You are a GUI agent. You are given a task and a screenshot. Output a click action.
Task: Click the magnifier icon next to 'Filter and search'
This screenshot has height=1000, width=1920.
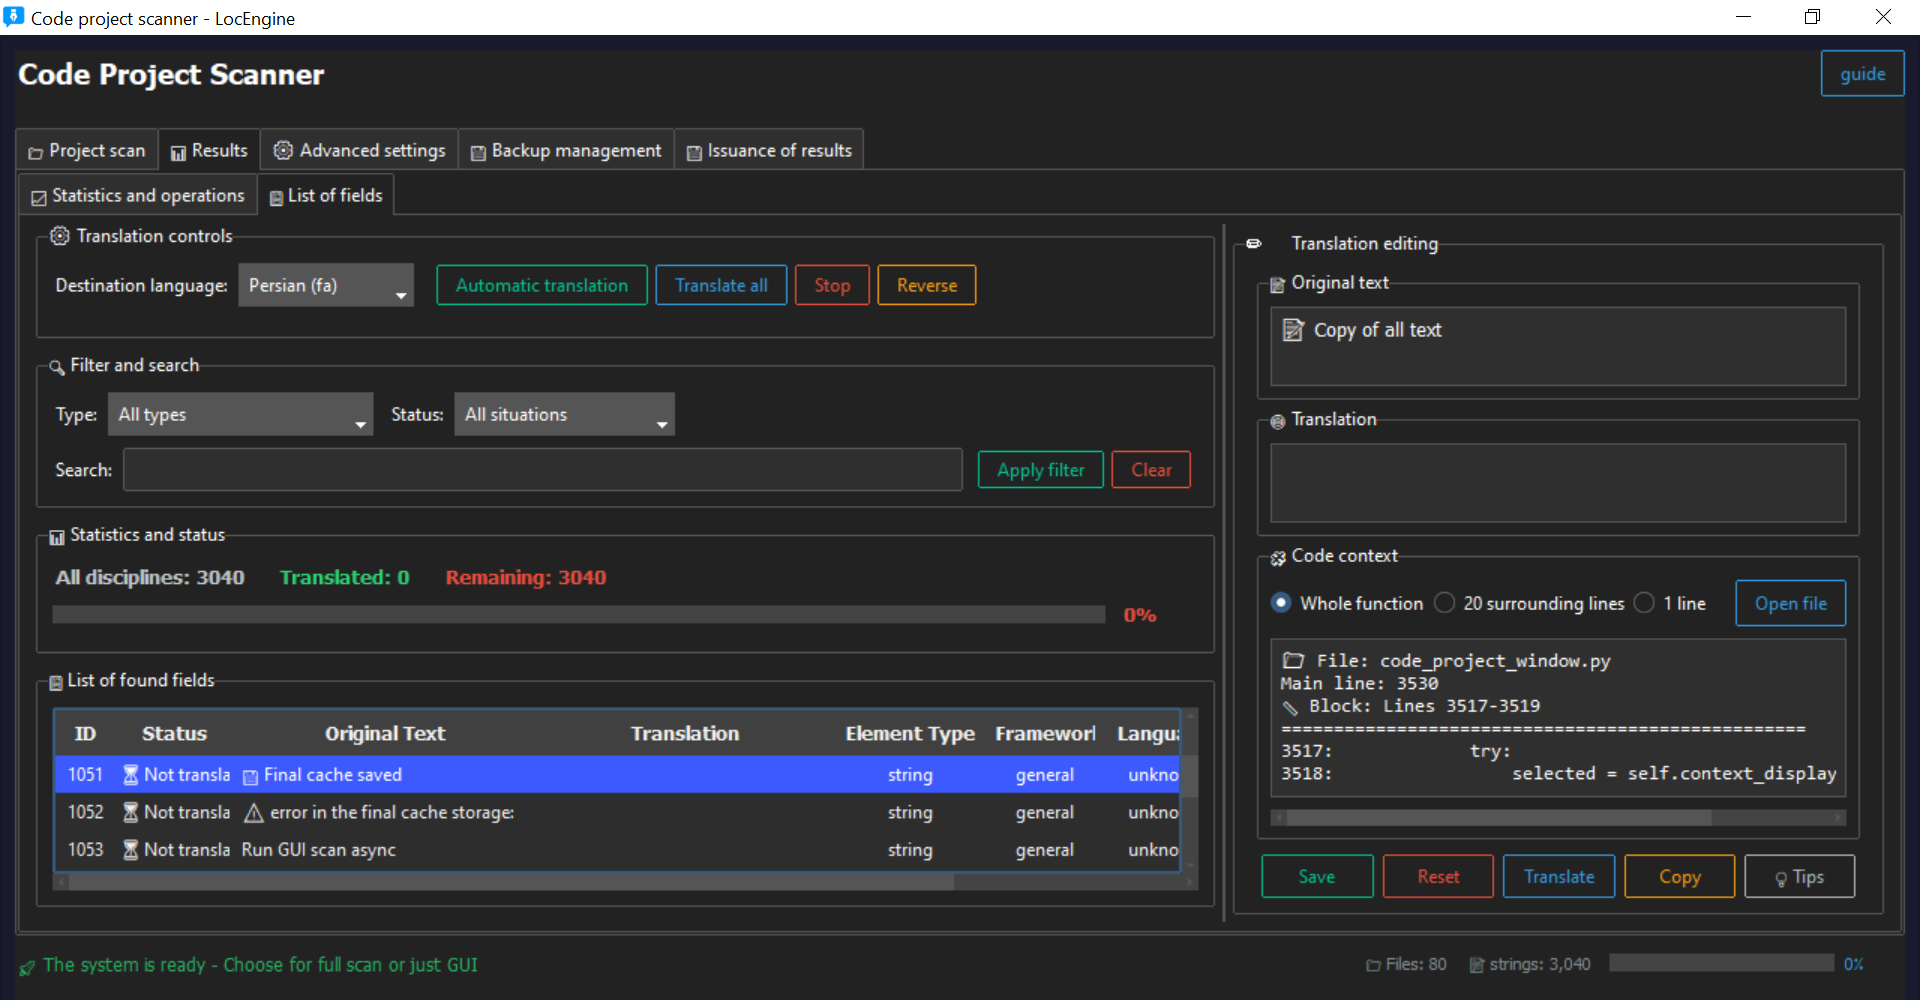pos(57,366)
